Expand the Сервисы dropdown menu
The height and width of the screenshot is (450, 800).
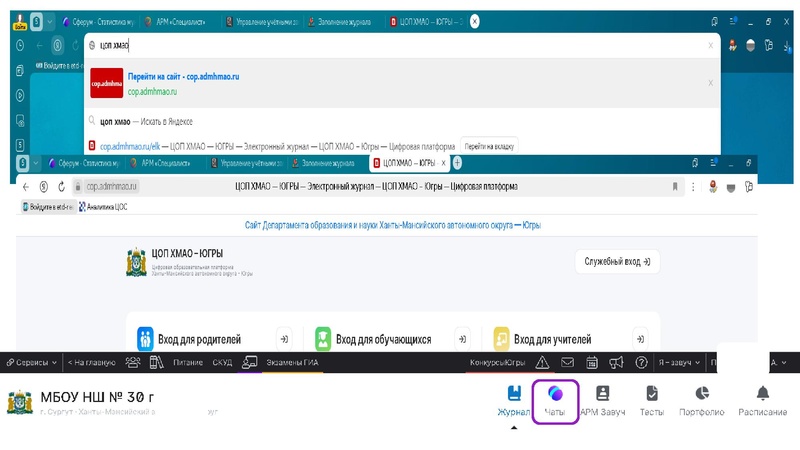[32, 362]
